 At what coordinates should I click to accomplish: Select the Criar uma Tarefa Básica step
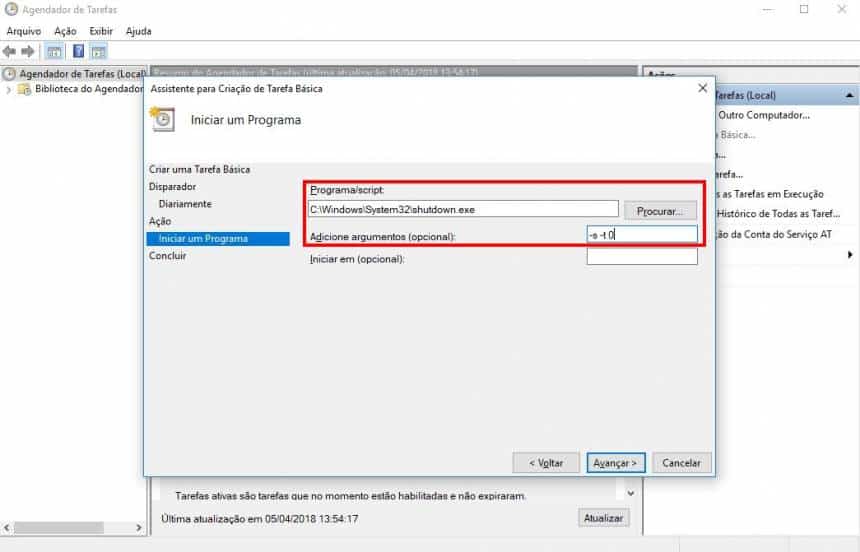pyautogui.click(x=200, y=170)
